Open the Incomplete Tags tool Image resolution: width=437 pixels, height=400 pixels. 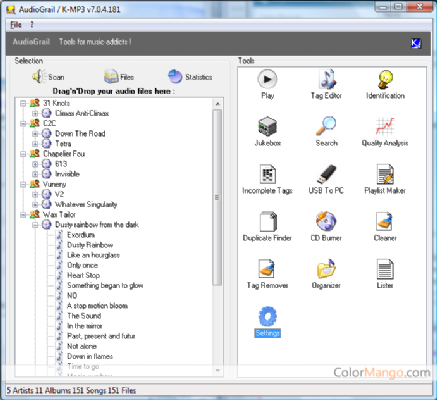click(267, 179)
